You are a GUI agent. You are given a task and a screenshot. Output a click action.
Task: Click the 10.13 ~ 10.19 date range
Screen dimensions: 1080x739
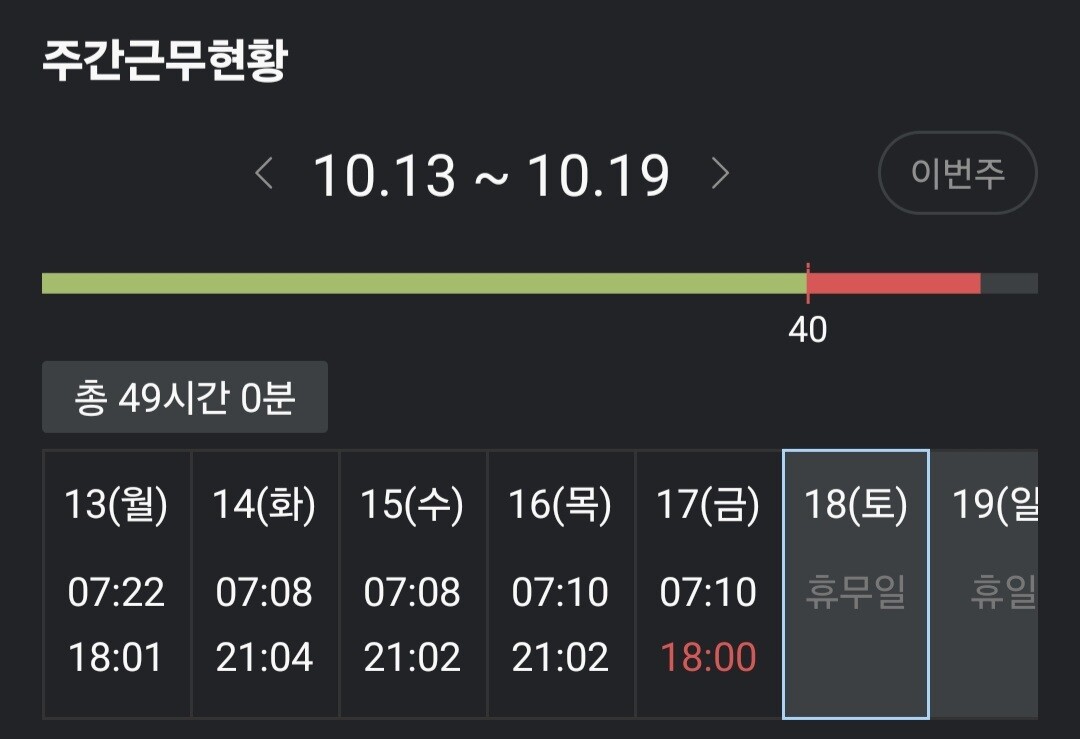point(491,175)
